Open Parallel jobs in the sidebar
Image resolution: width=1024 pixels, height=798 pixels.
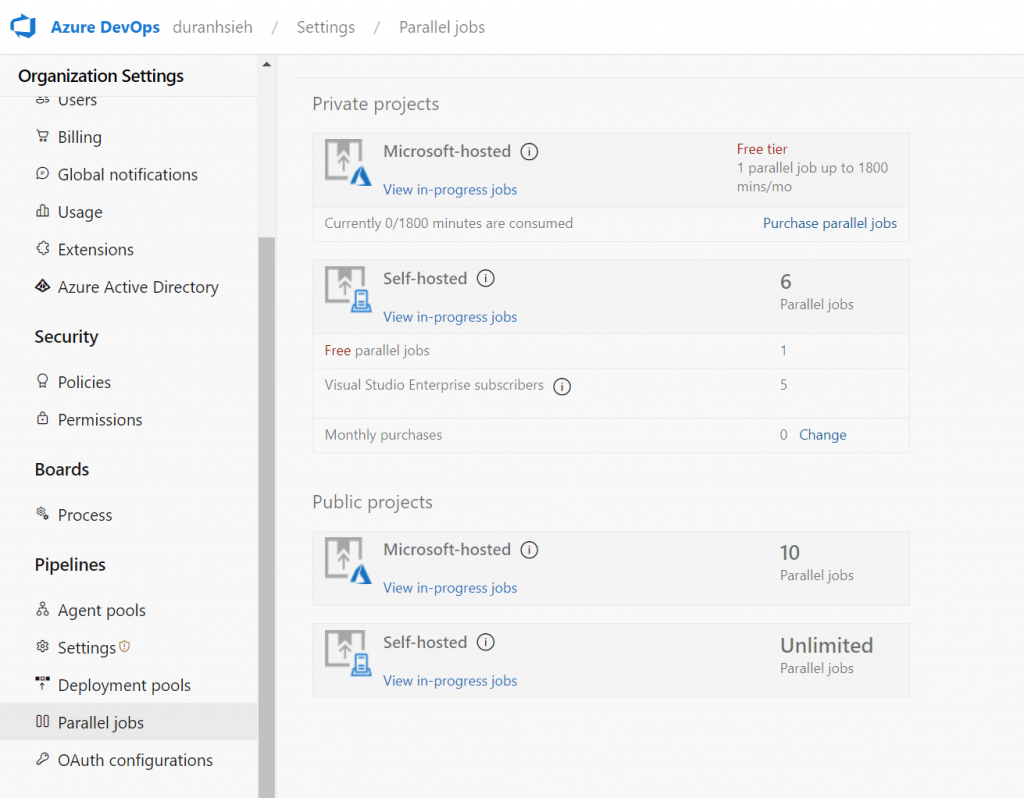tap(101, 723)
